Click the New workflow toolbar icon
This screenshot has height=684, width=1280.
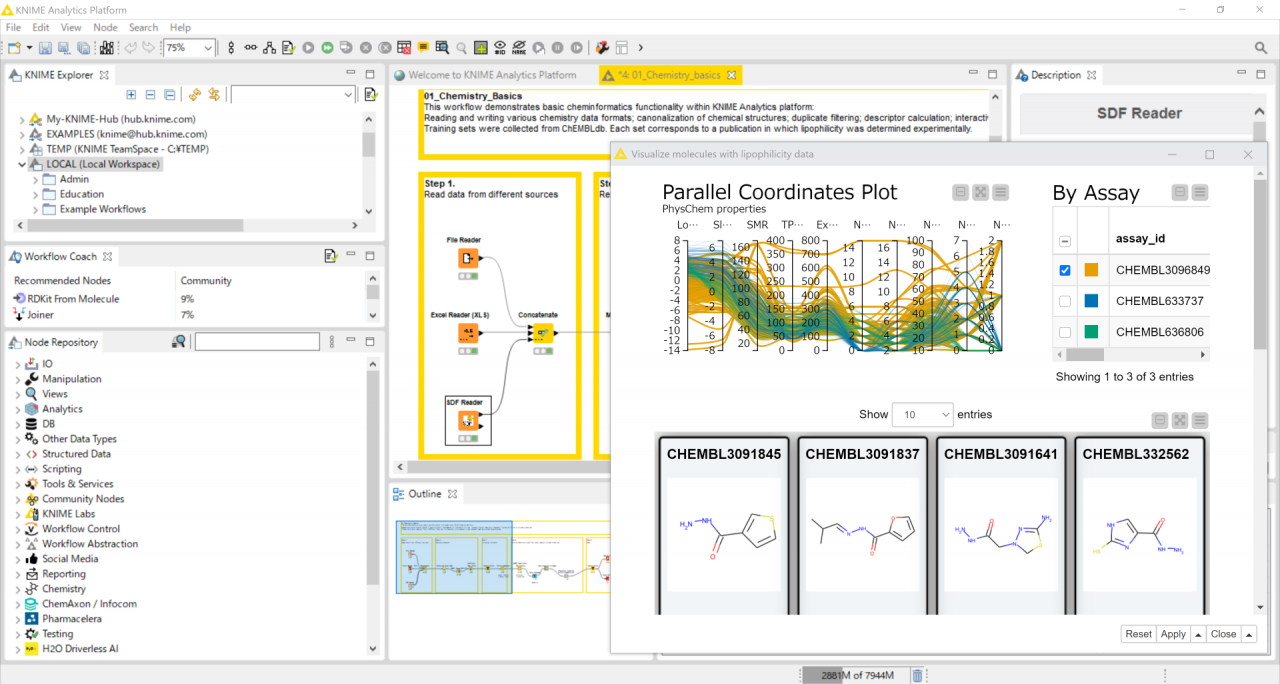tap(13, 47)
